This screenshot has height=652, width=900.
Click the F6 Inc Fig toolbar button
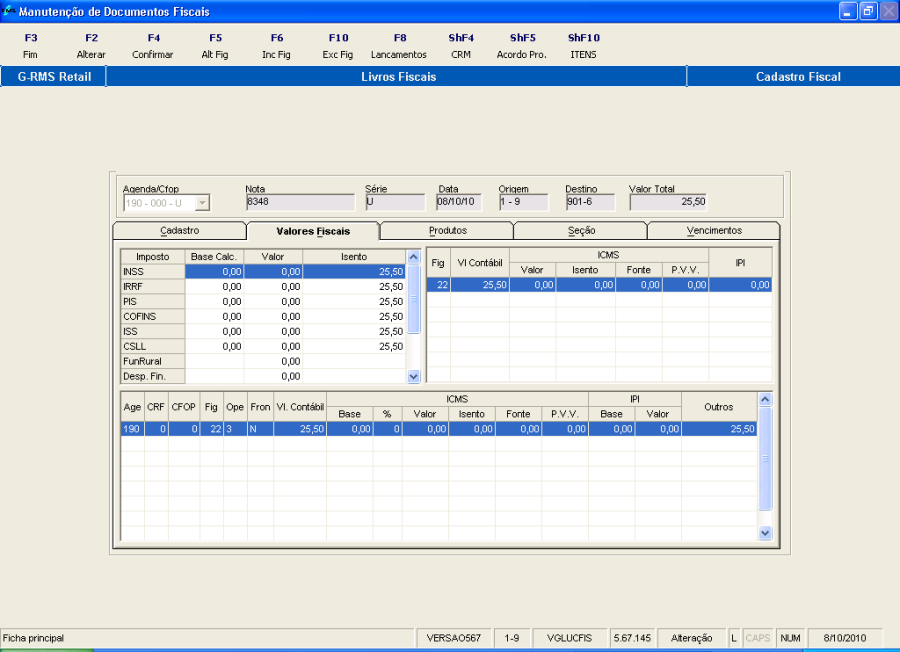point(276,46)
